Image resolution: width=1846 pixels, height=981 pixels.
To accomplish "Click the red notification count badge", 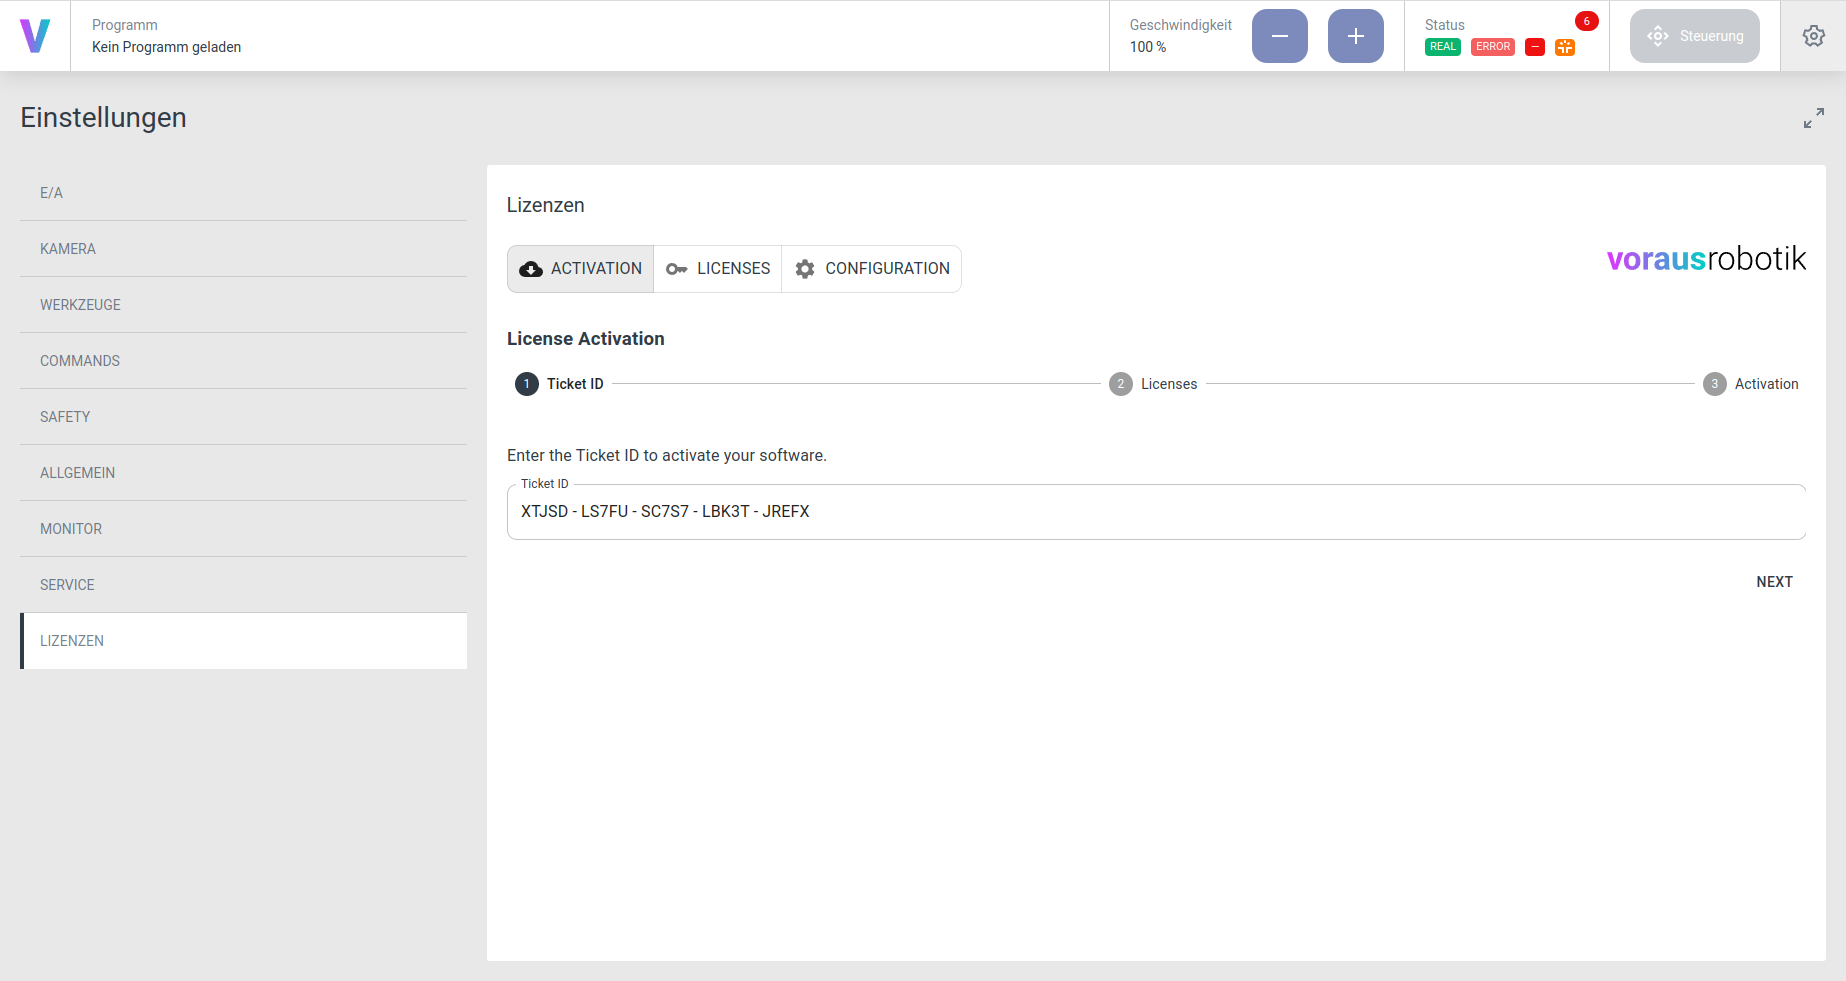I will [x=1586, y=21].
